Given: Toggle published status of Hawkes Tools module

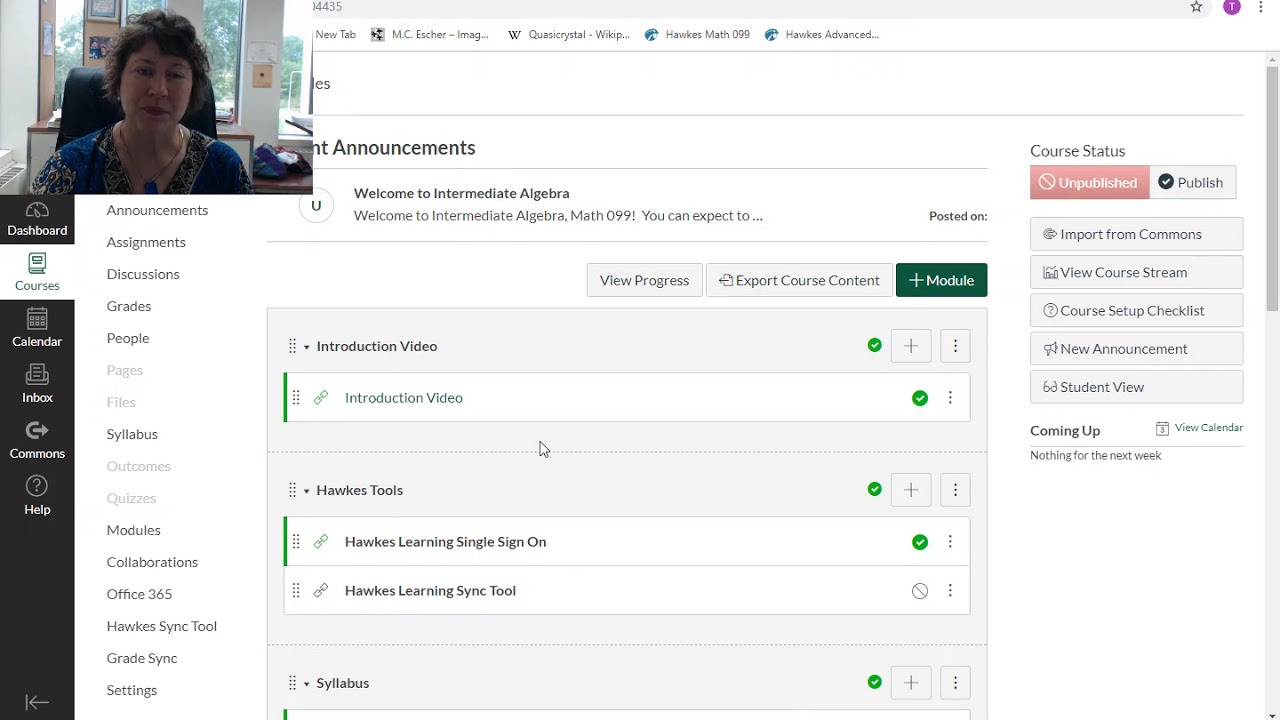Looking at the screenshot, I should 875,490.
